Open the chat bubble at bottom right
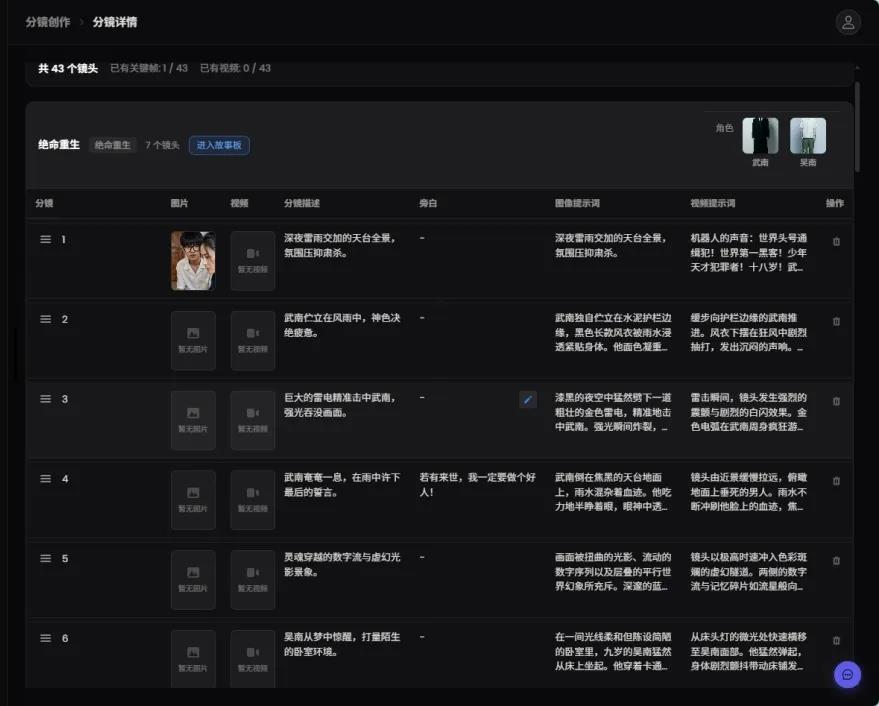This screenshot has height=706, width=879. coord(846,675)
